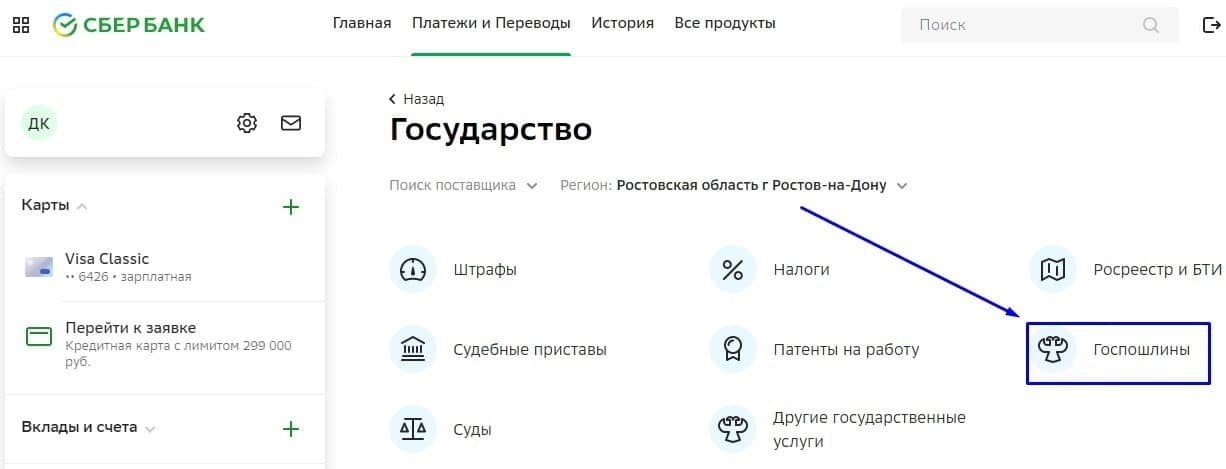Select the Суды scales icon
1226x469 pixels.
click(412, 430)
